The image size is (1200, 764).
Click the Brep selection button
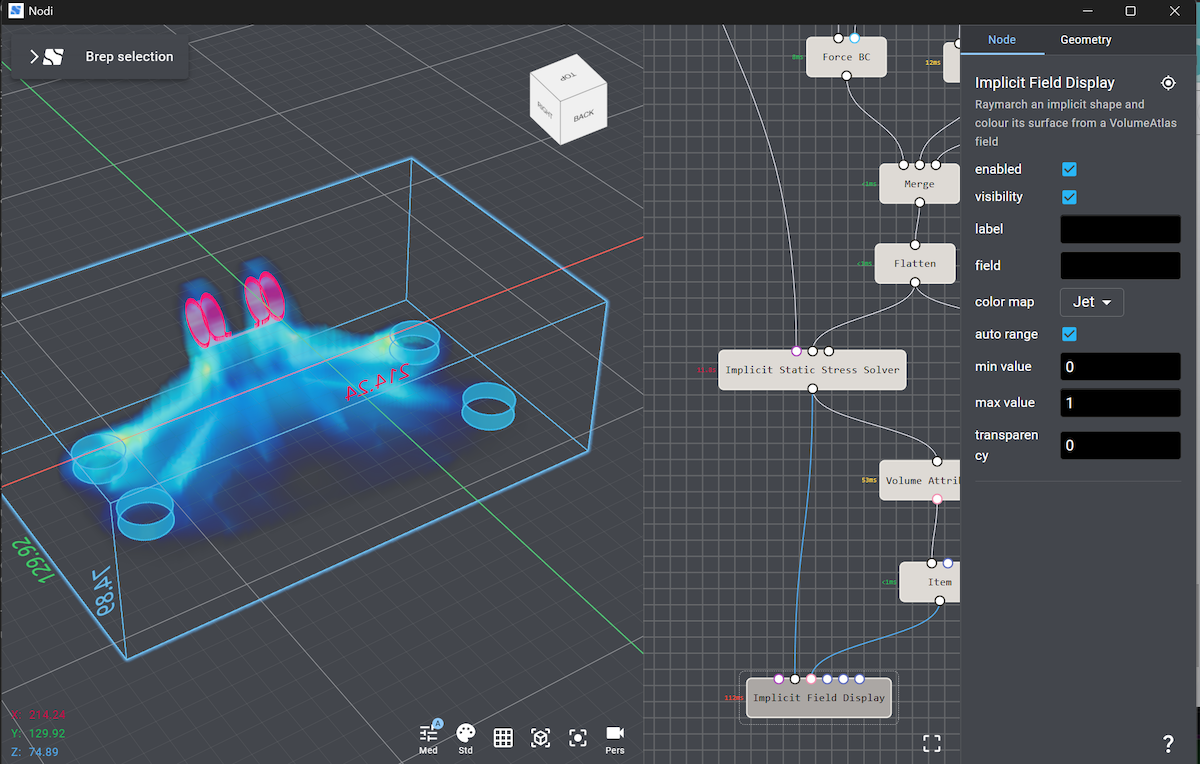pos(99,57)
